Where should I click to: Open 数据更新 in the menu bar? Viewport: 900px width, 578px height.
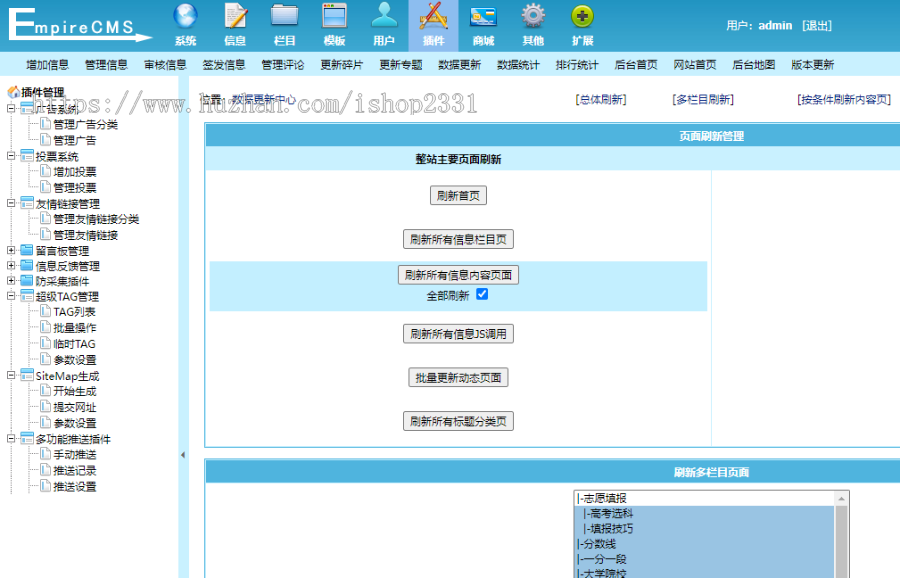click(x=460, y=65)
